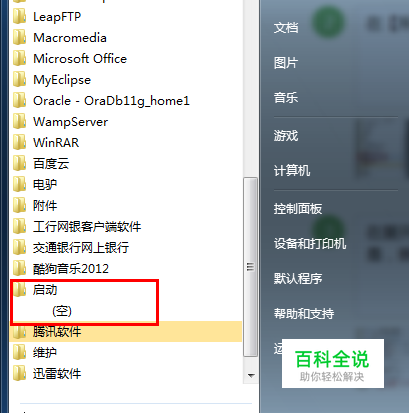The width and height of the screenshot is (409, 413).
Task: Open the 百度云 folder icon
Action: pyautogui.click(x=19, y=164)
